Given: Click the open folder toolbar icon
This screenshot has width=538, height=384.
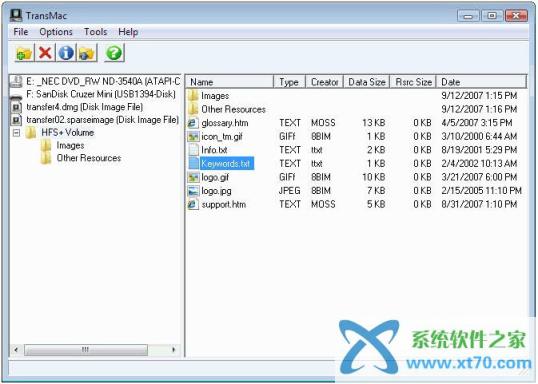Looking at the screenshot, I should pos(24,53).
